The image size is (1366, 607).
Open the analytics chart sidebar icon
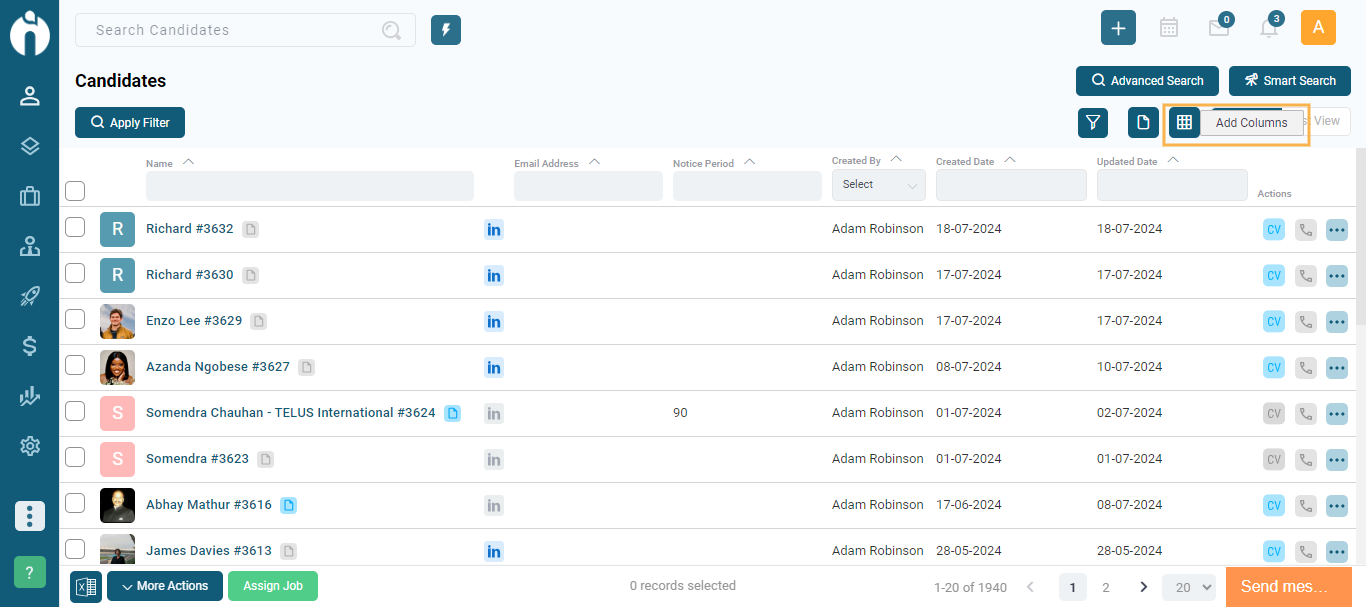(30, 396)
